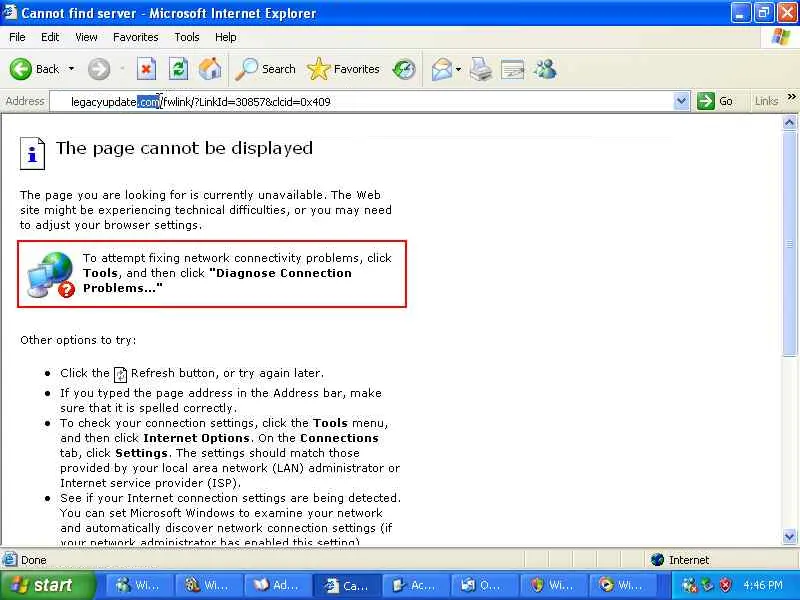Open the Back button history dropdown arrow
The height and width of the screenshot is (600, 800).
(71, 69)
